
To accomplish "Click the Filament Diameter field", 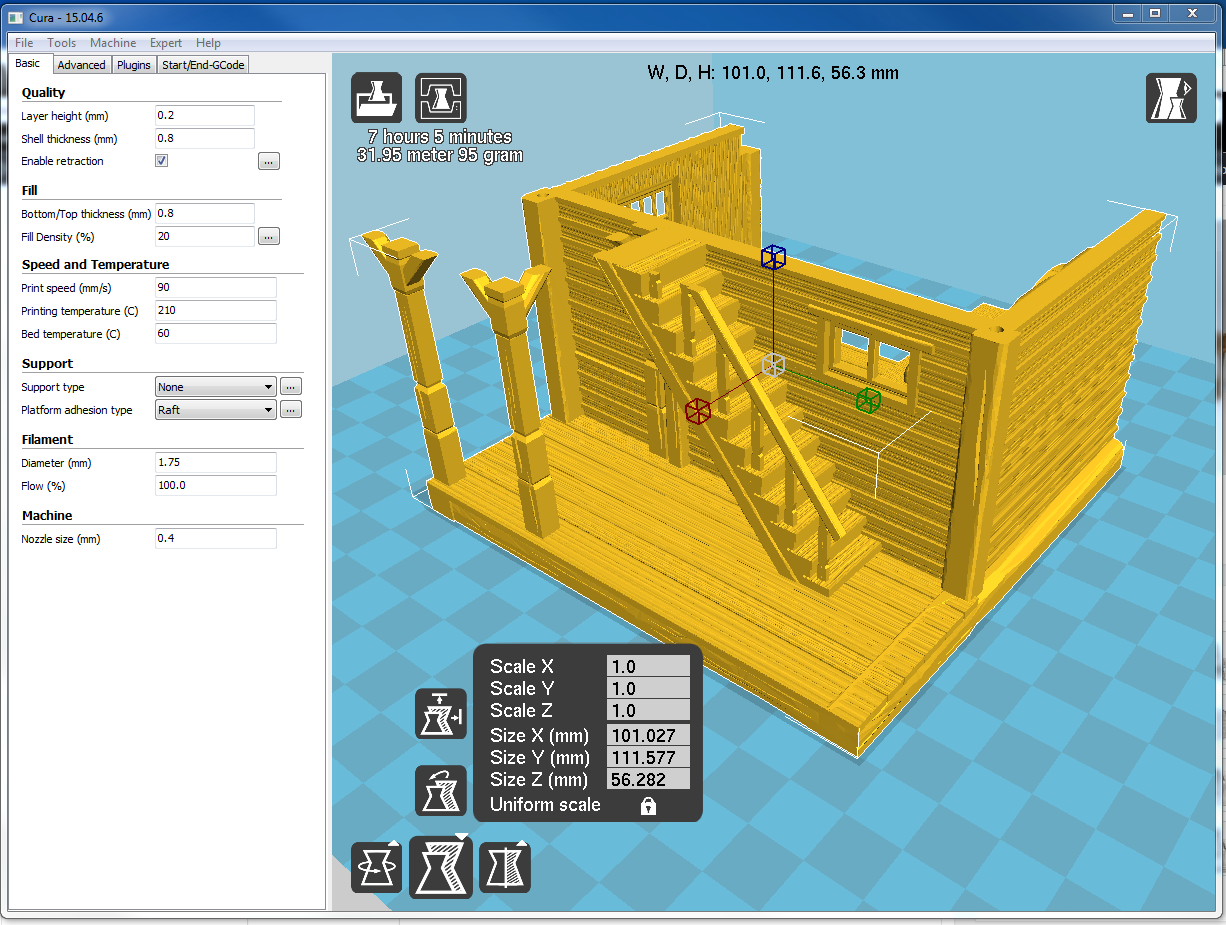I will pos(216,463).
